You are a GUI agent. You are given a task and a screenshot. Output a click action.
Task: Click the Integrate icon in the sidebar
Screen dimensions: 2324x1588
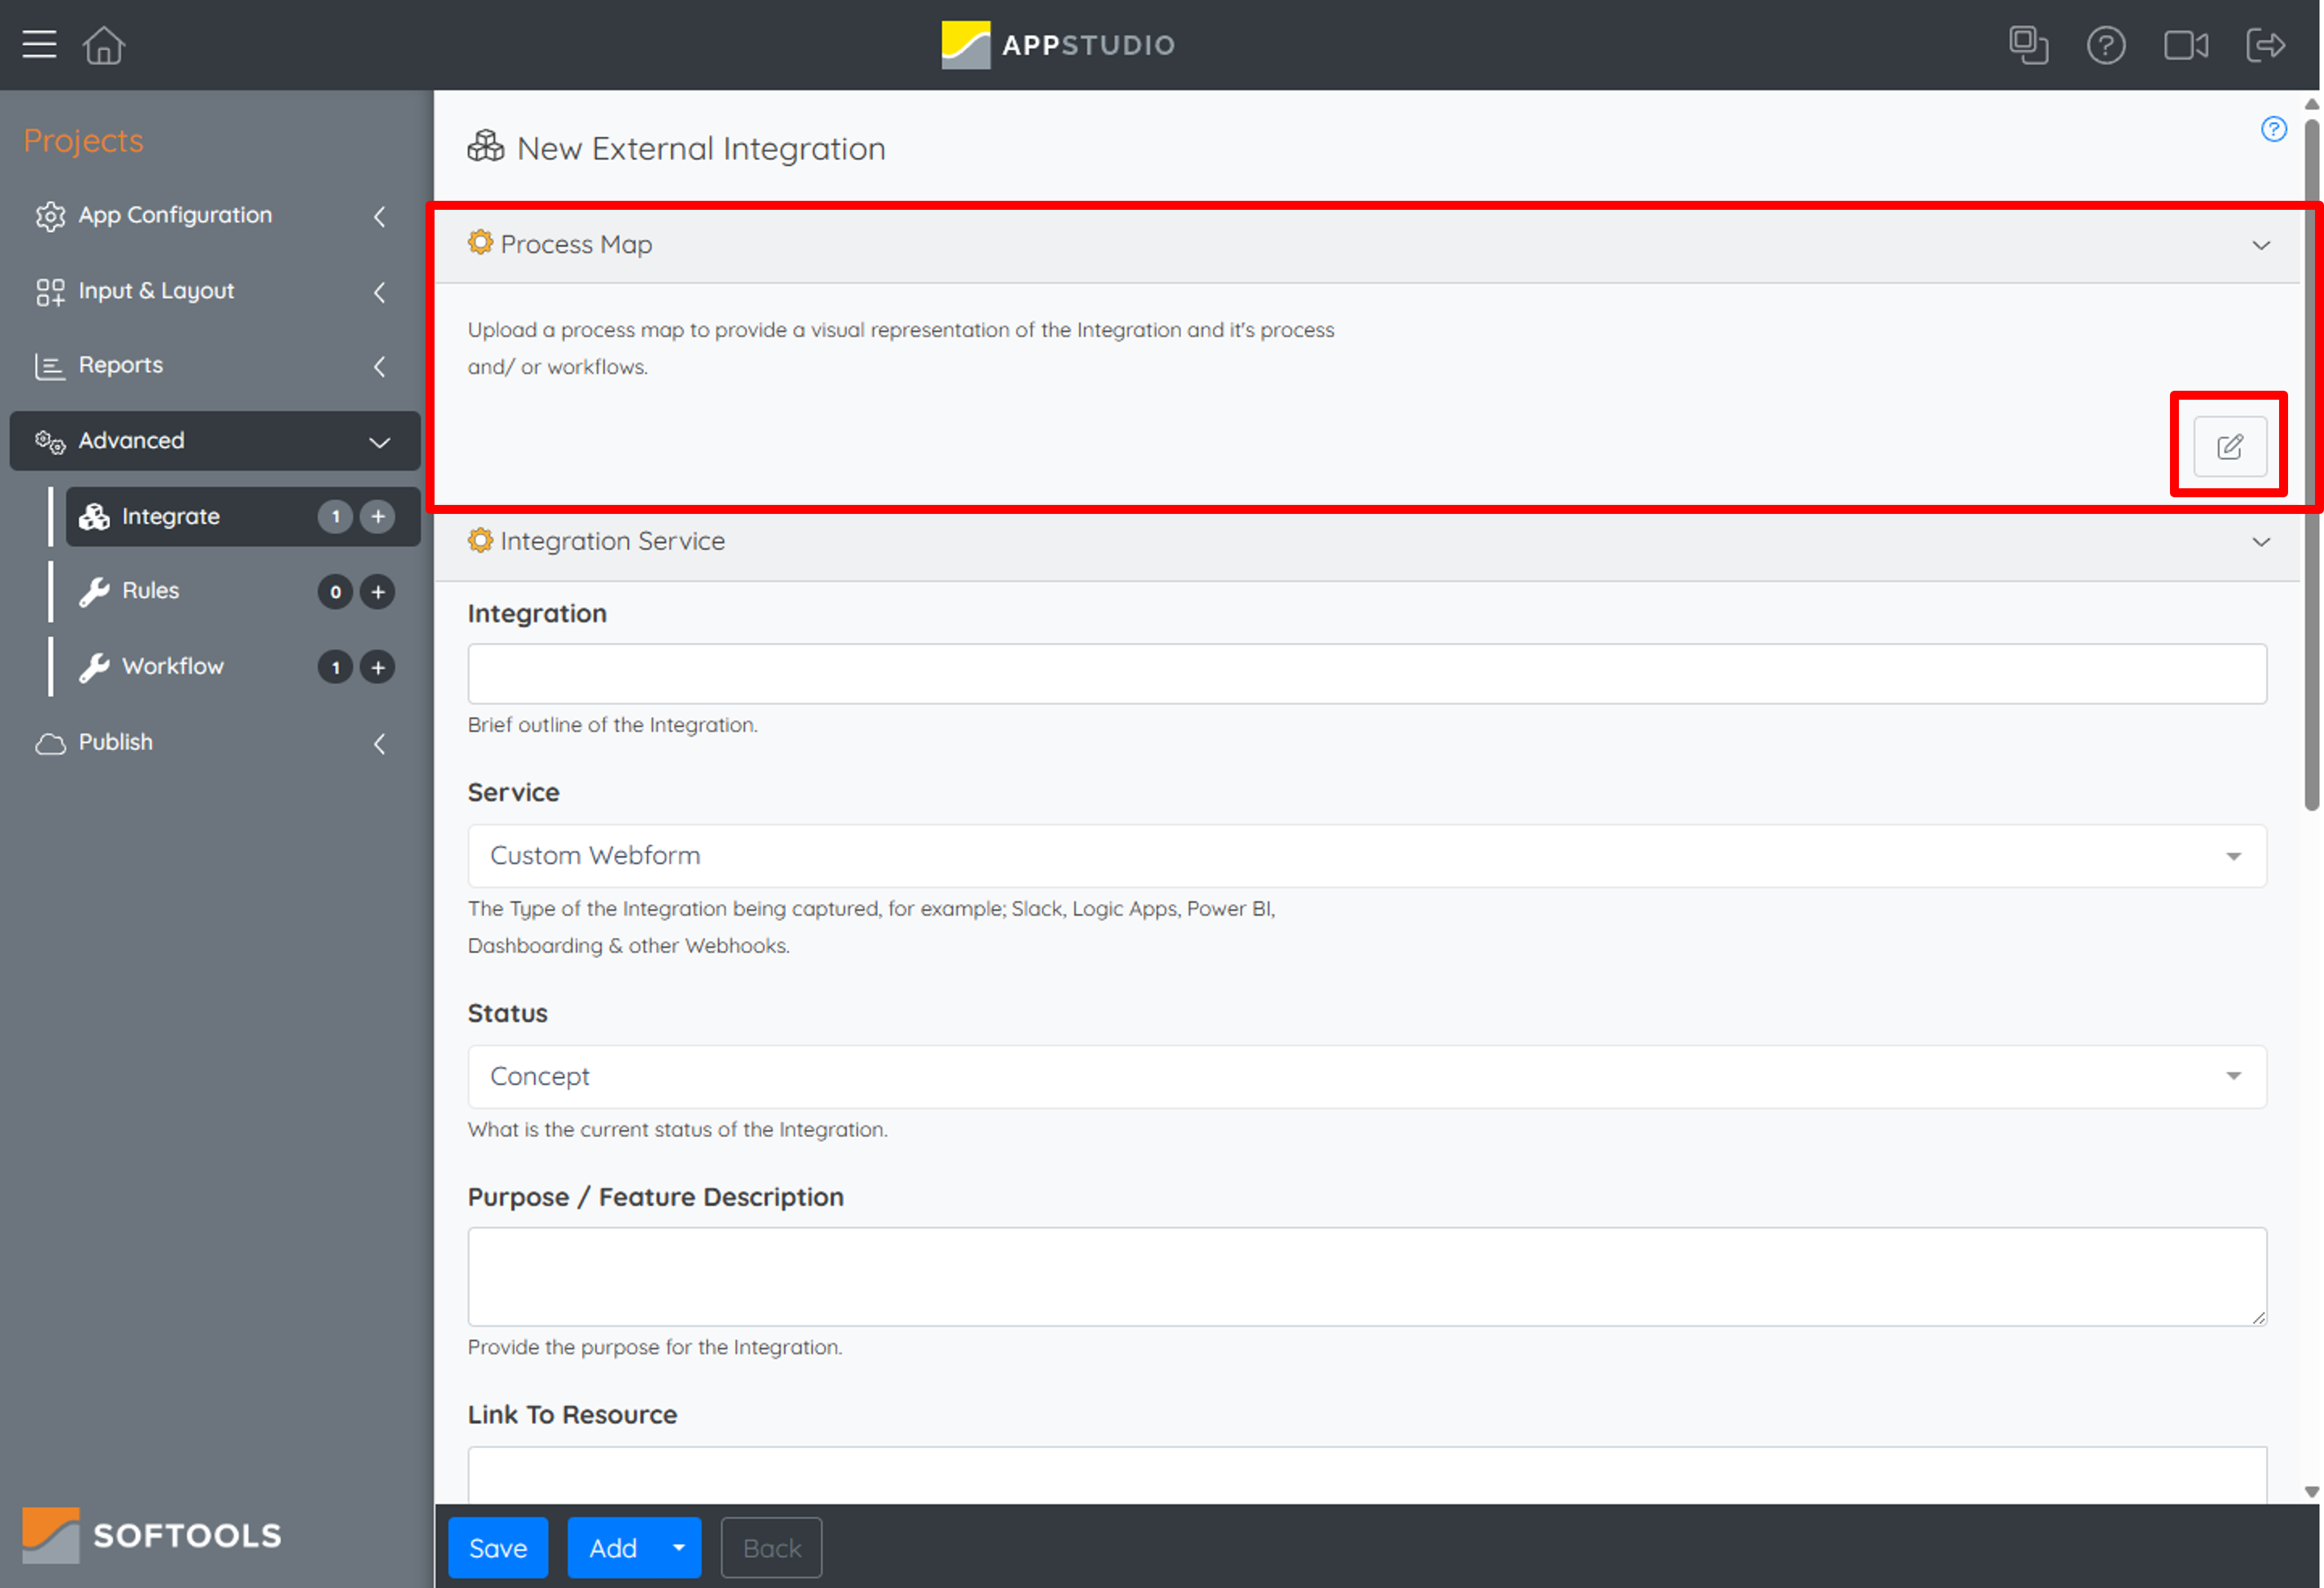[x=94, y=516]
